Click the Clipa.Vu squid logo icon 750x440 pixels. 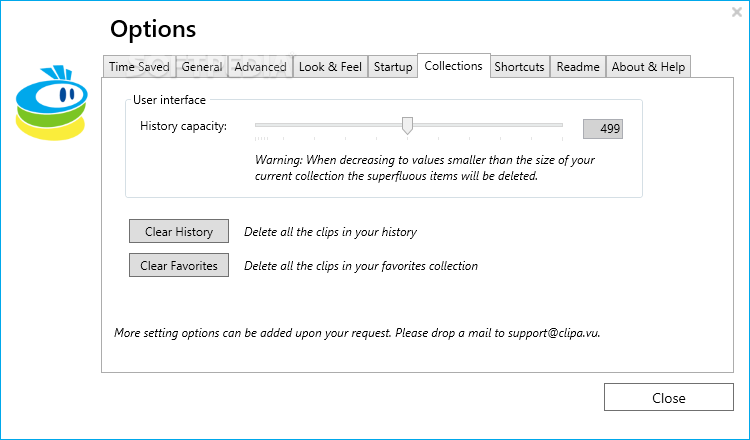51,103
